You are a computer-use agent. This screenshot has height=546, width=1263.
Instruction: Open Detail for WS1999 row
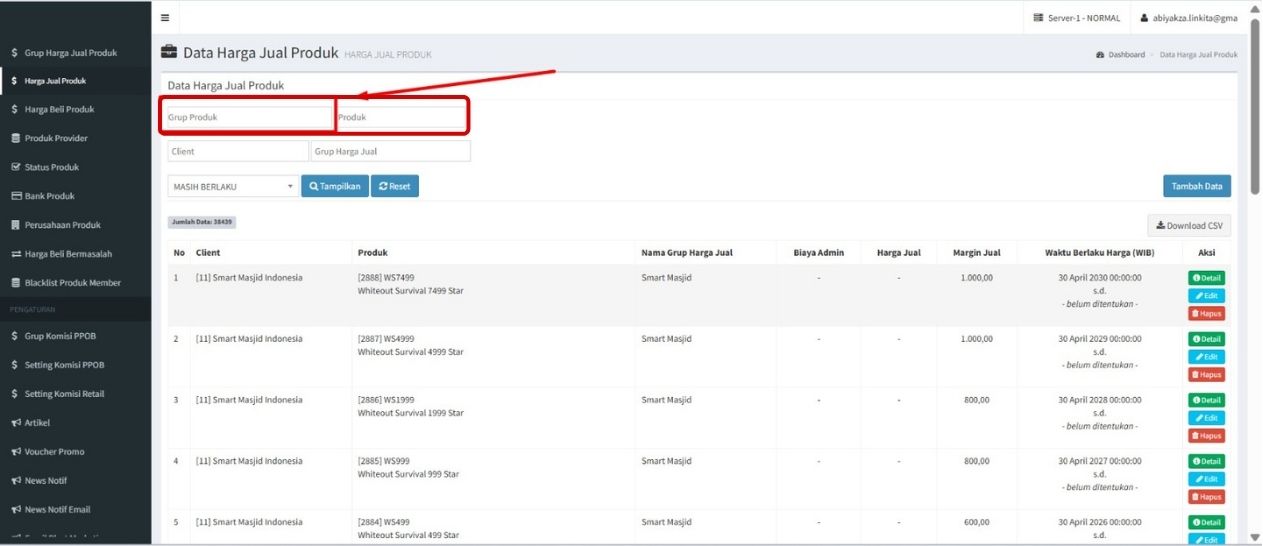click(x=1206, y=400)
